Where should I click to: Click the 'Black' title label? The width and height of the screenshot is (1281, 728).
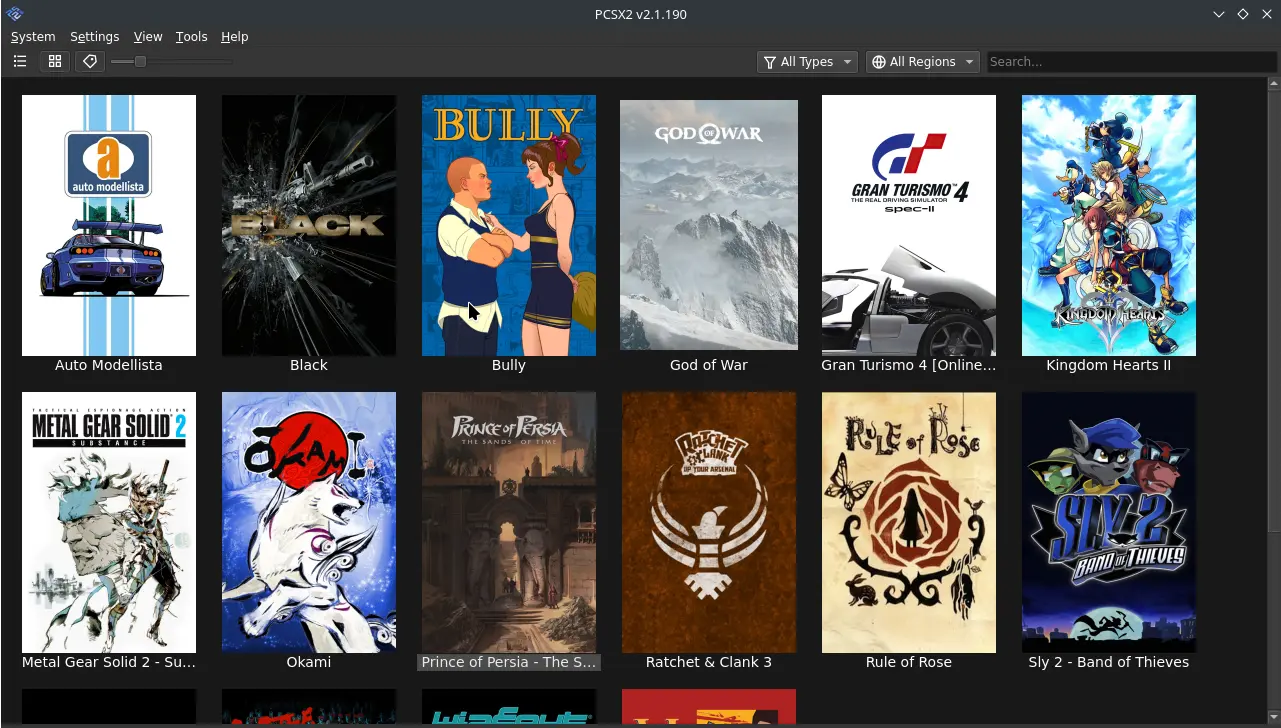click(309, 365)
